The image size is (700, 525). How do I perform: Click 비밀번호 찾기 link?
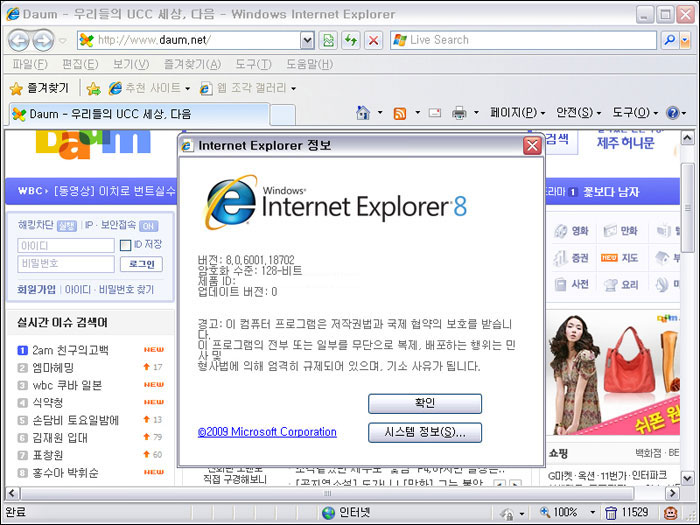click(126, 290)
